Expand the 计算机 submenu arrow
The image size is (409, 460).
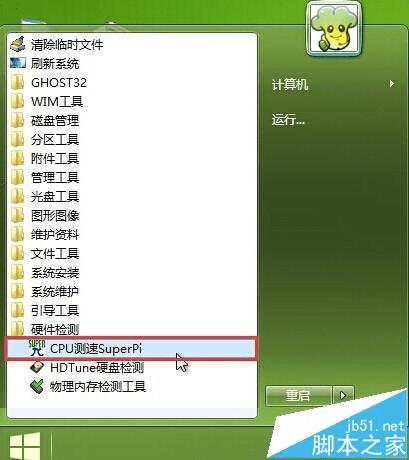coord(392,84)
